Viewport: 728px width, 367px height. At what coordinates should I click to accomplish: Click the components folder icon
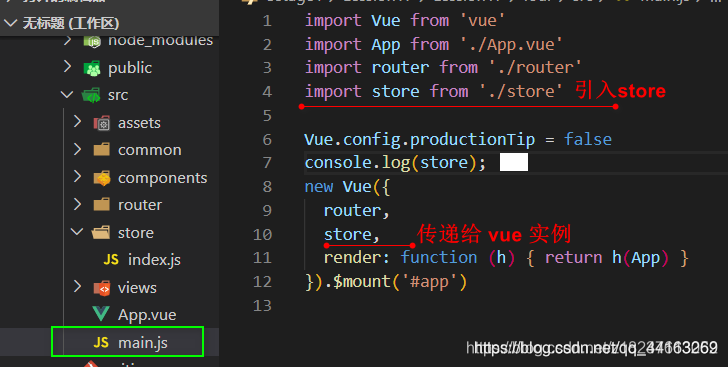click(x=102, y=178)
